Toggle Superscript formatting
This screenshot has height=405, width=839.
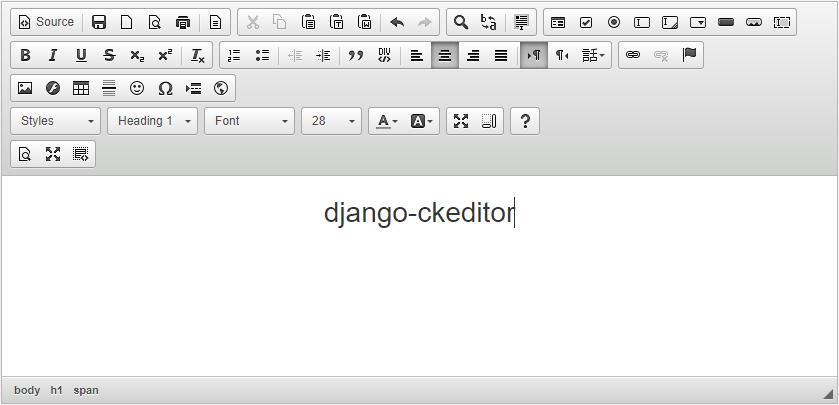(x=165, y=55)
